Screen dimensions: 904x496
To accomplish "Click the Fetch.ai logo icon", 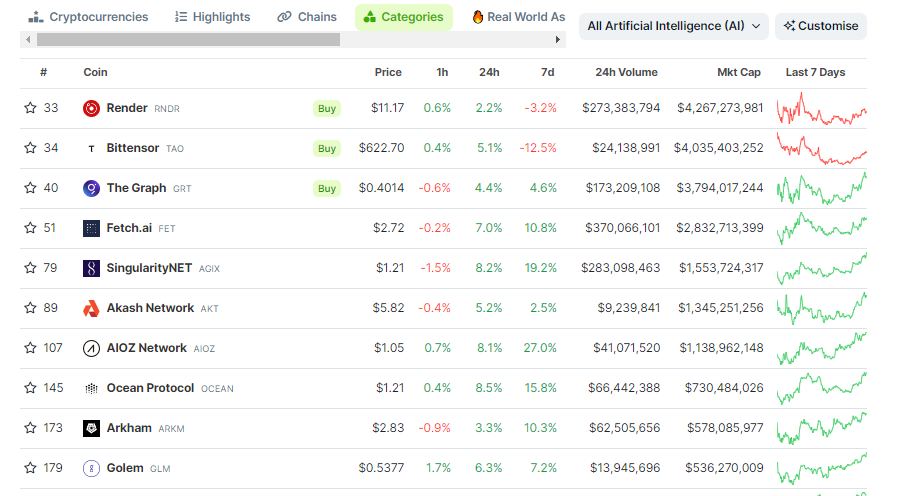I will [91, 228].
